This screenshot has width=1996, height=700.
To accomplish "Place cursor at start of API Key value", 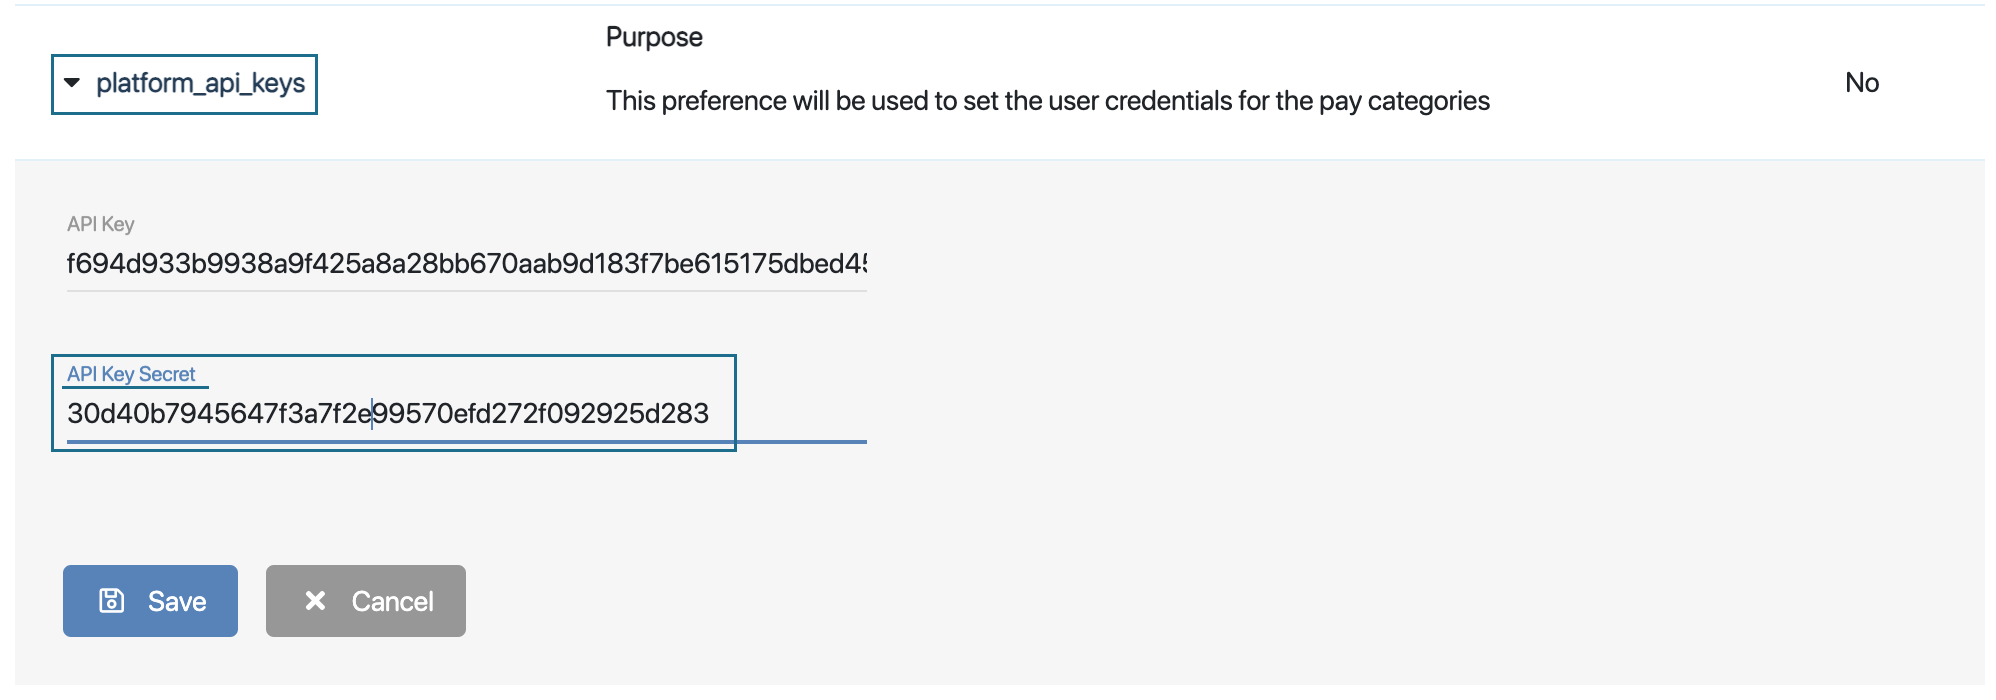I will coord(68,264).
